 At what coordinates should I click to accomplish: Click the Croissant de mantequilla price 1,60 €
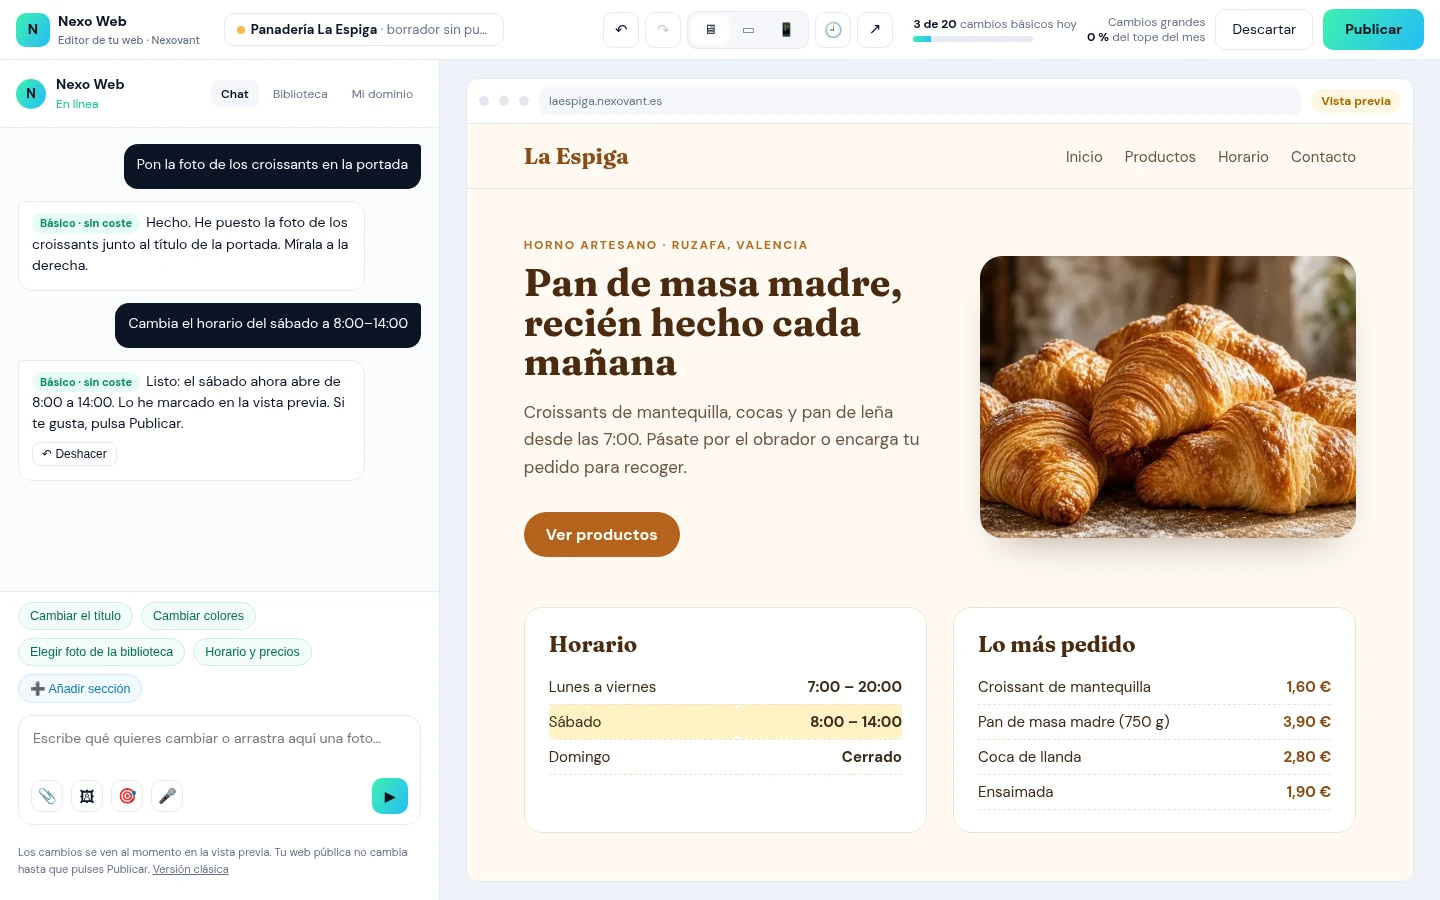[1308, 687]
